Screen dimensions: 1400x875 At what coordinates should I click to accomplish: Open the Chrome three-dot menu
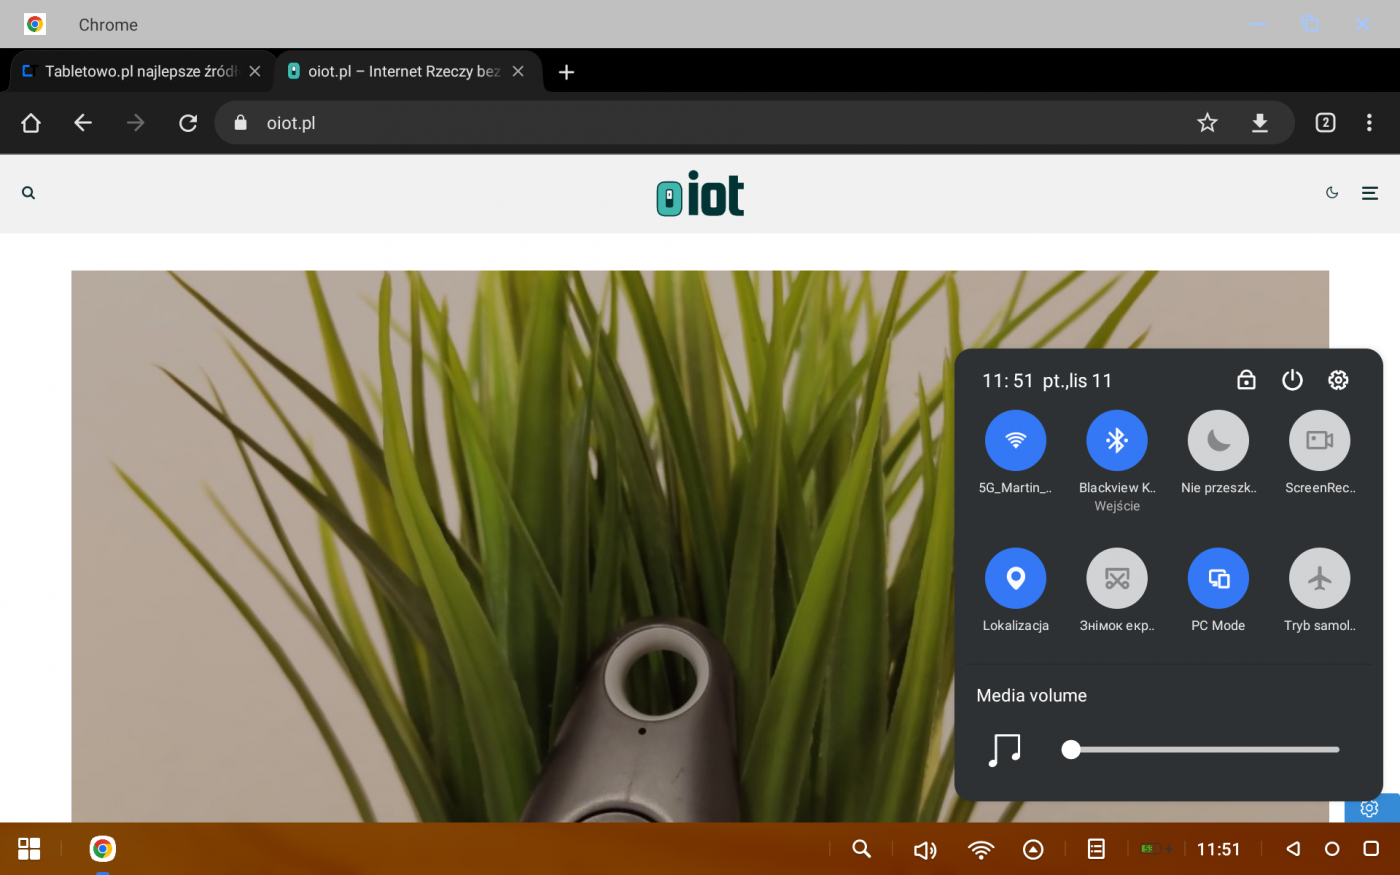click(1369, 123)
